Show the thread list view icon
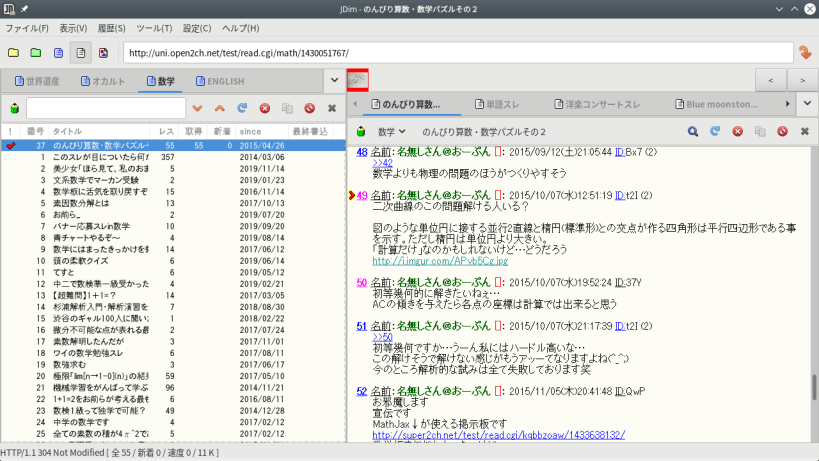Image resolution: width=819 pixels, height=461 pixels. click(x=58, y=53)
